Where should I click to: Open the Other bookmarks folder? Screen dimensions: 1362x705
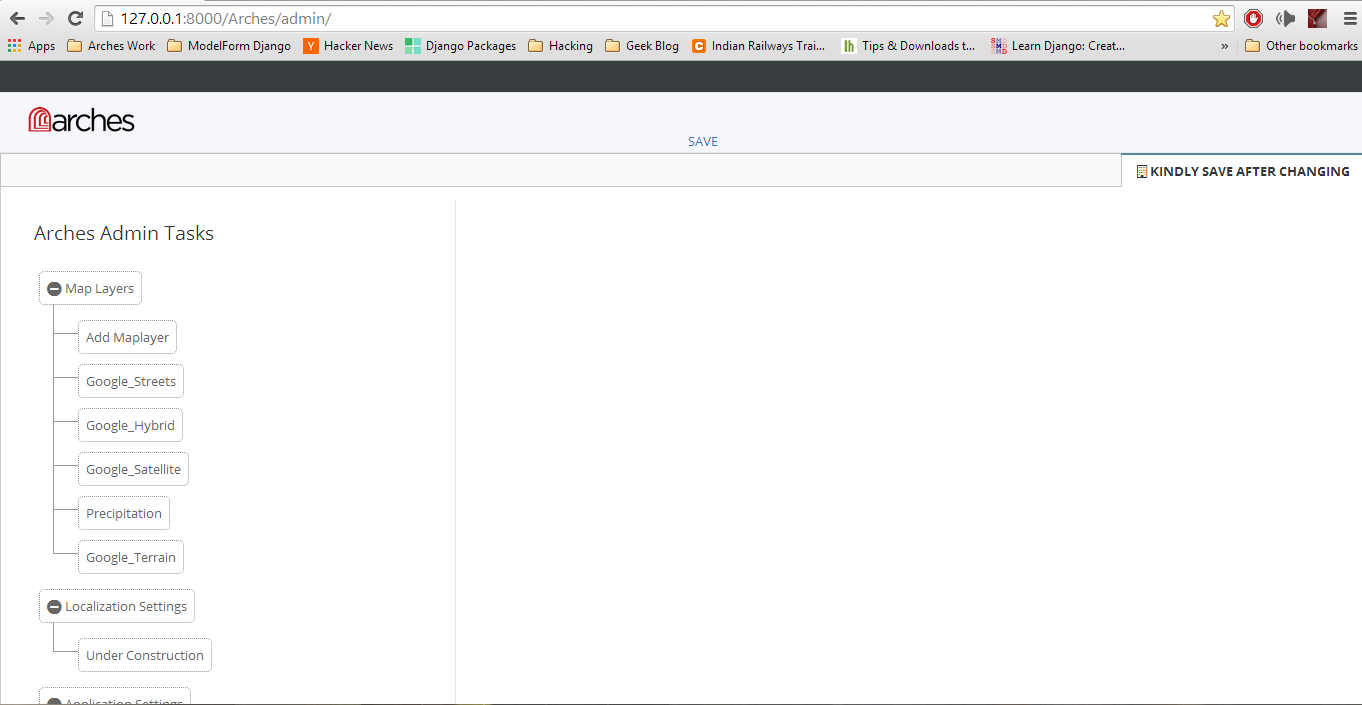click(x=1301, y=46)
